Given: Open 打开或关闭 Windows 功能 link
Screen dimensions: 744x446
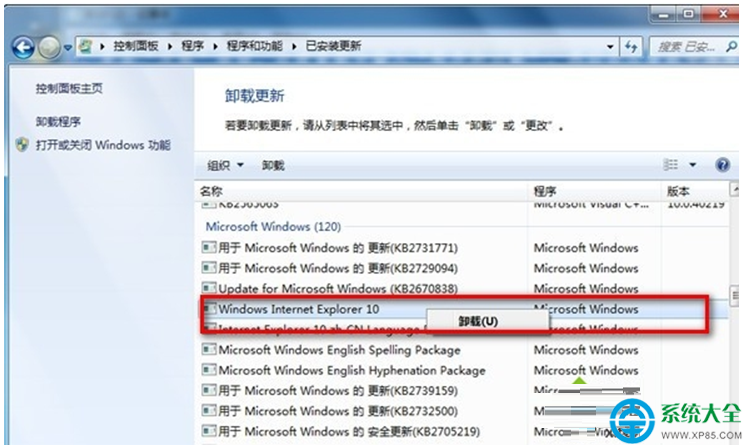Looking at the screenshot, I should (x=103, y=145).
